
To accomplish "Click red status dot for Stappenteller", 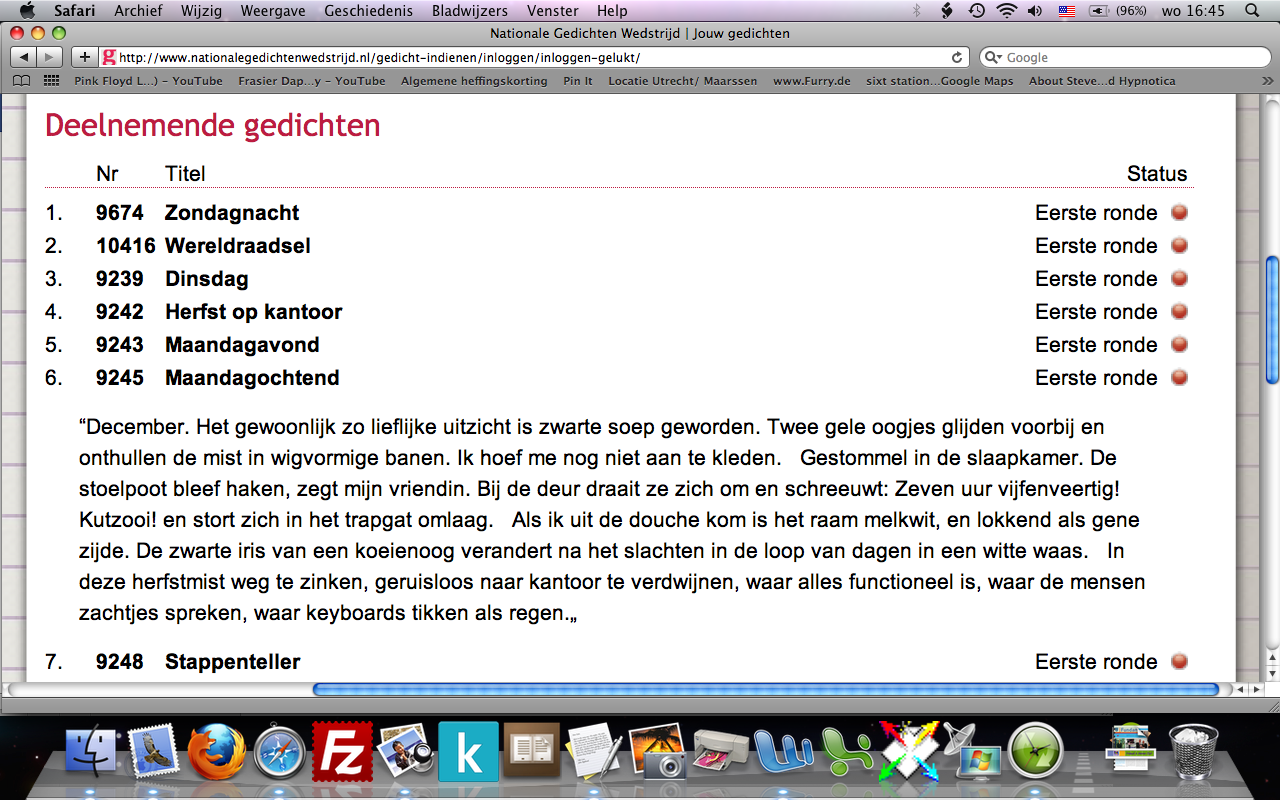I will point(1179,661).
